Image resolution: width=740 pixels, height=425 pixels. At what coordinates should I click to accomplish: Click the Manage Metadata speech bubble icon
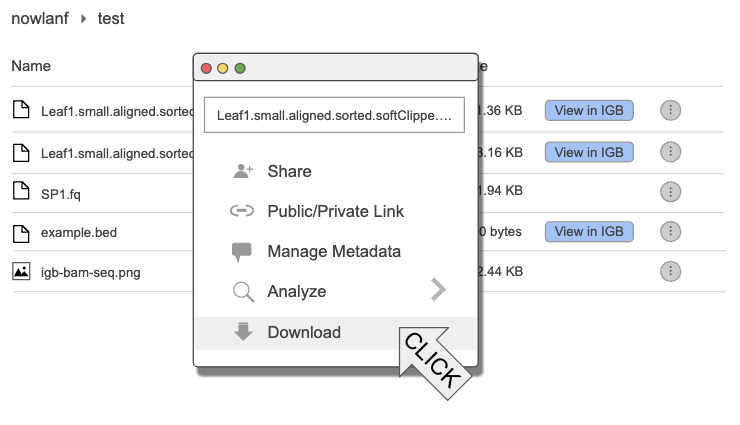(242, 252)
